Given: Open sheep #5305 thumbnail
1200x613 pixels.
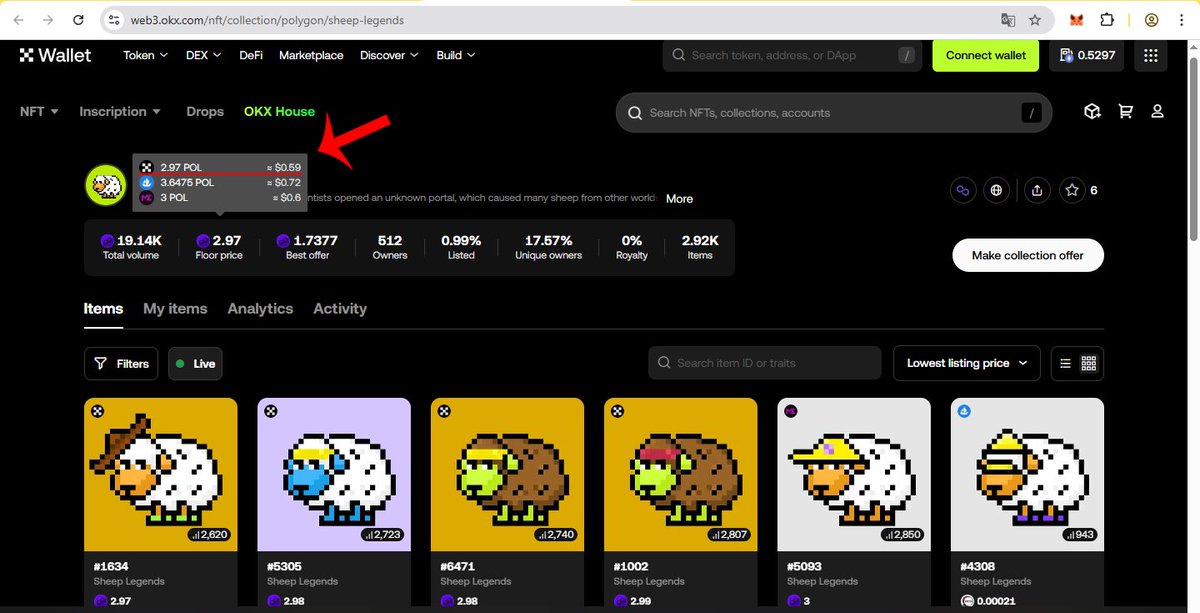Looking at the screenshot, I should tap(334, 473).
